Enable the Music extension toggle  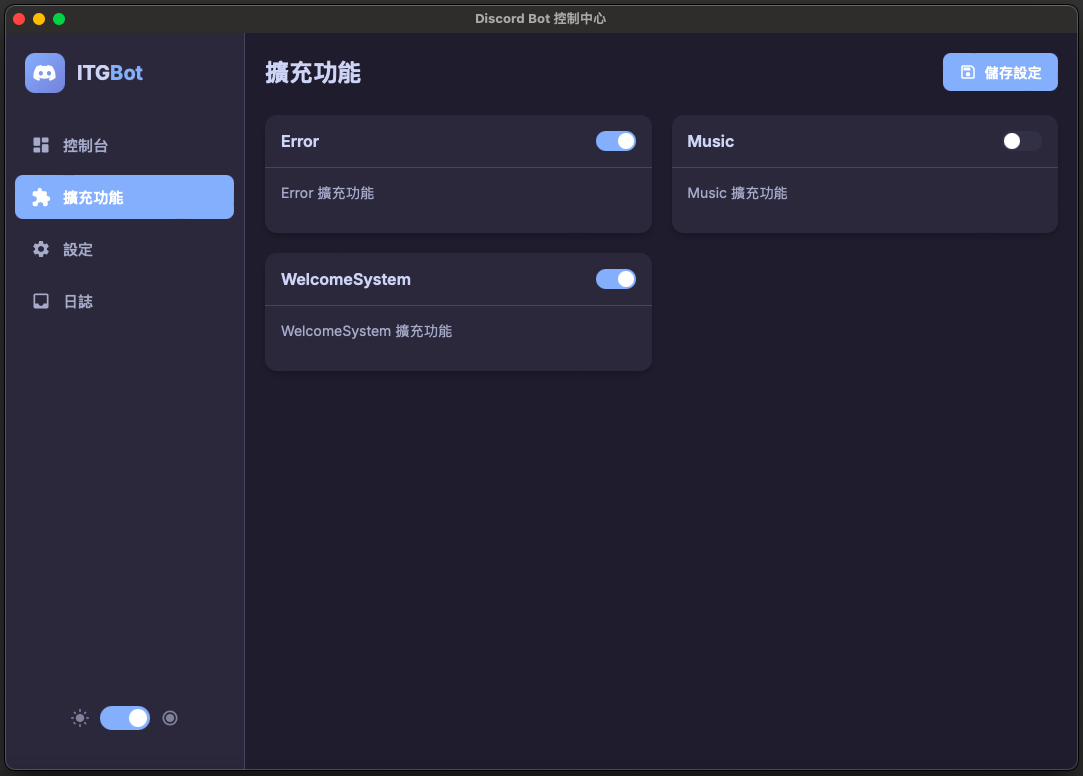click(1020, 141)
